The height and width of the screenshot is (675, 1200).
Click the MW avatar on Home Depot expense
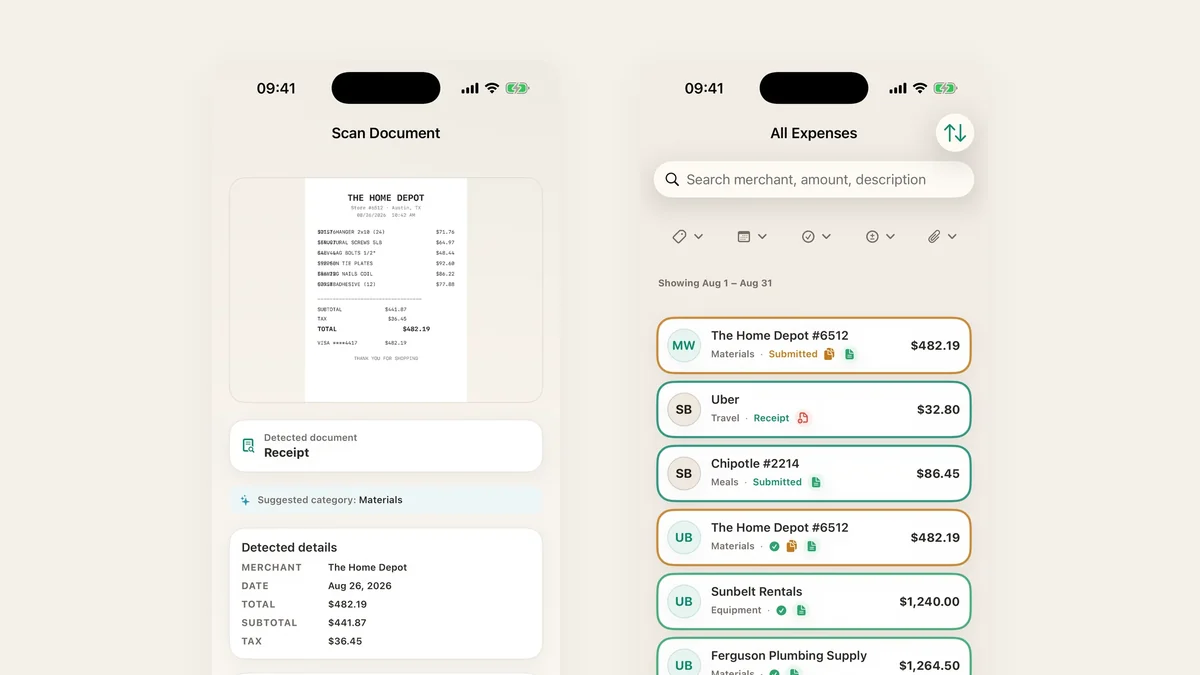click(x=684, y=346)
